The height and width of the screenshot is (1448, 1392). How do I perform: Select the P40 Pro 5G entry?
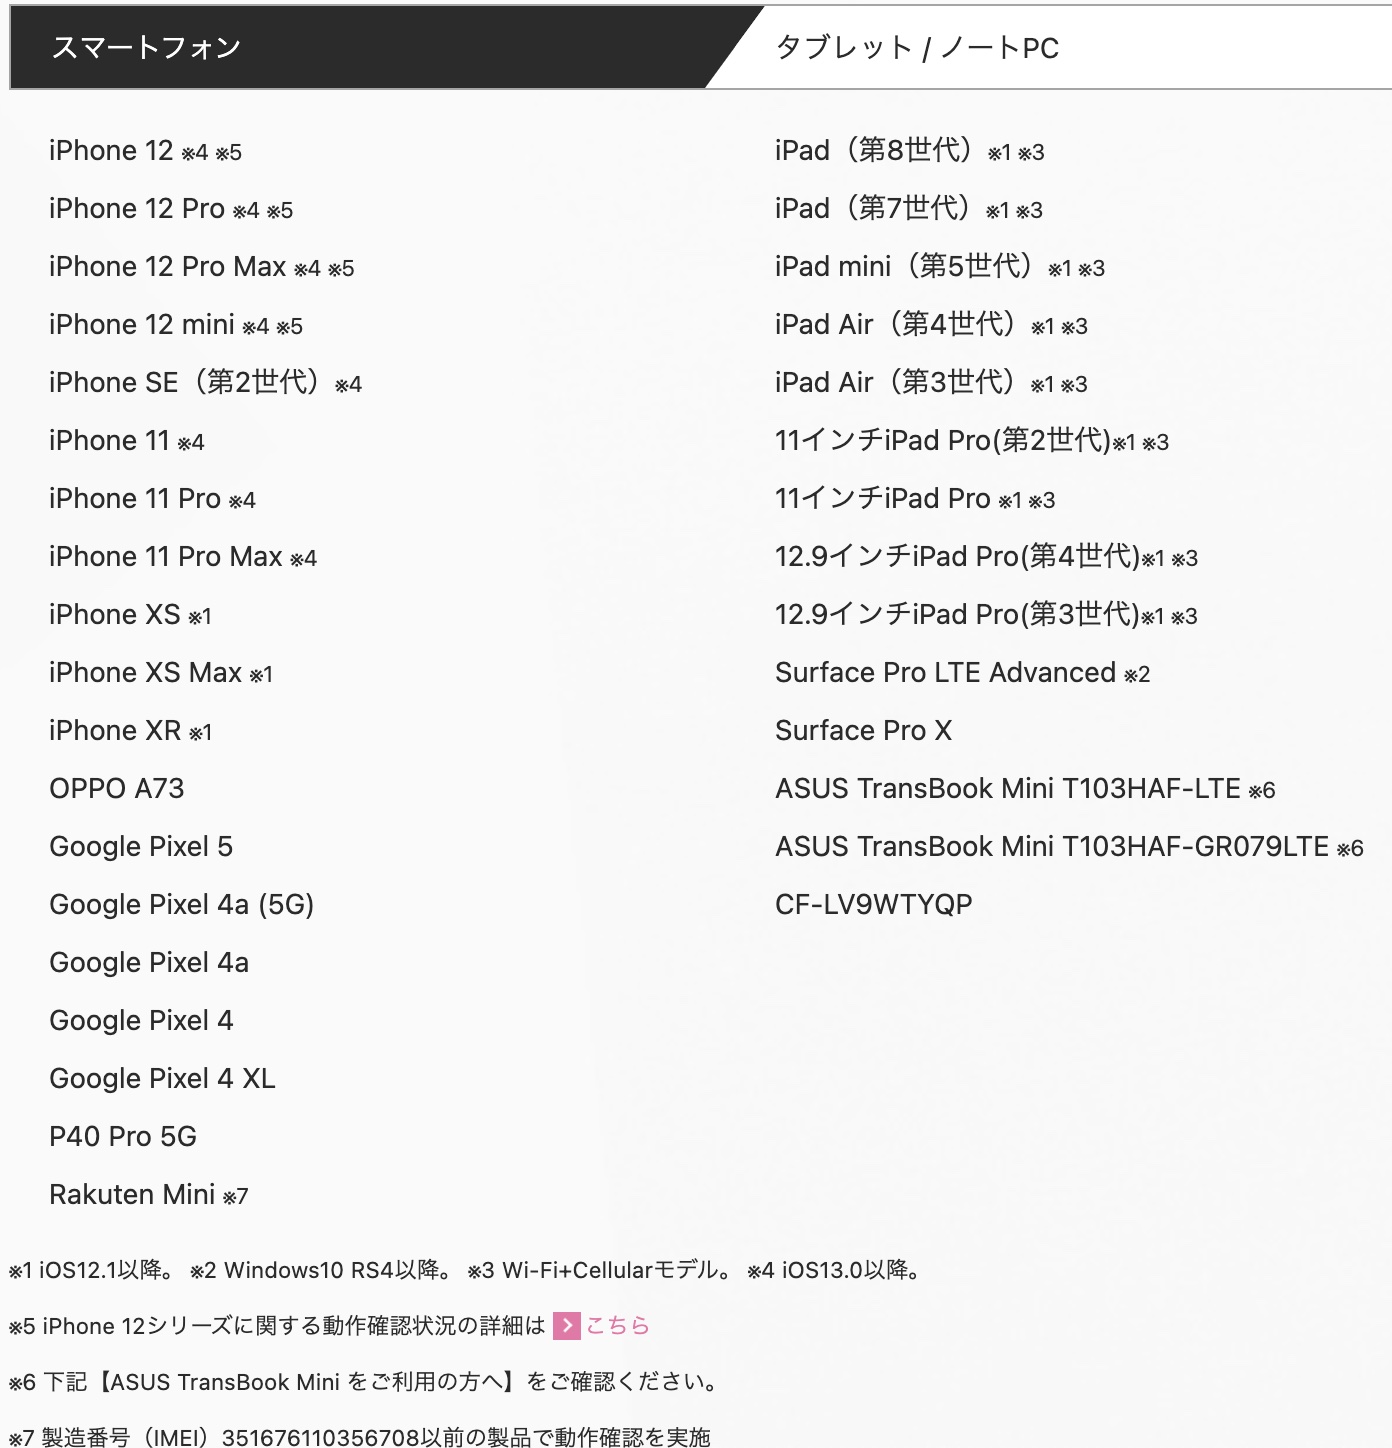pyautogui.click(x=123, y=1137)
